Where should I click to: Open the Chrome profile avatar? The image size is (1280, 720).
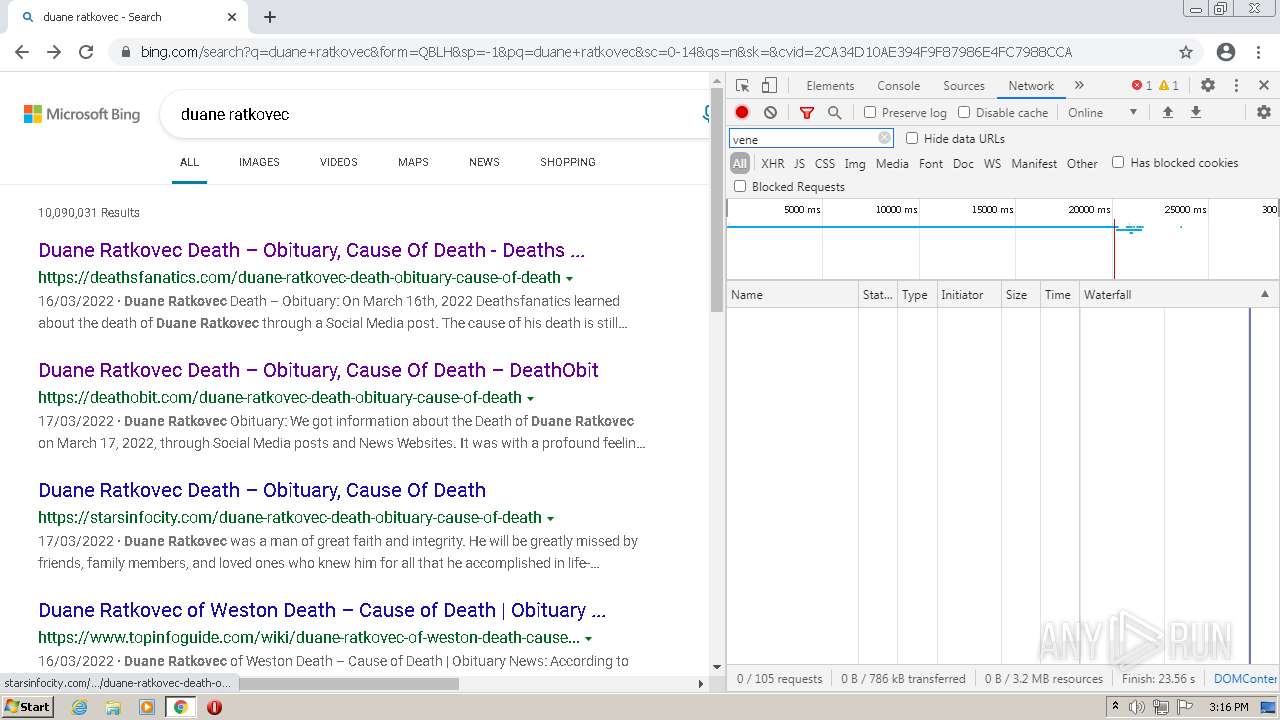click(x=1226, y=52)
